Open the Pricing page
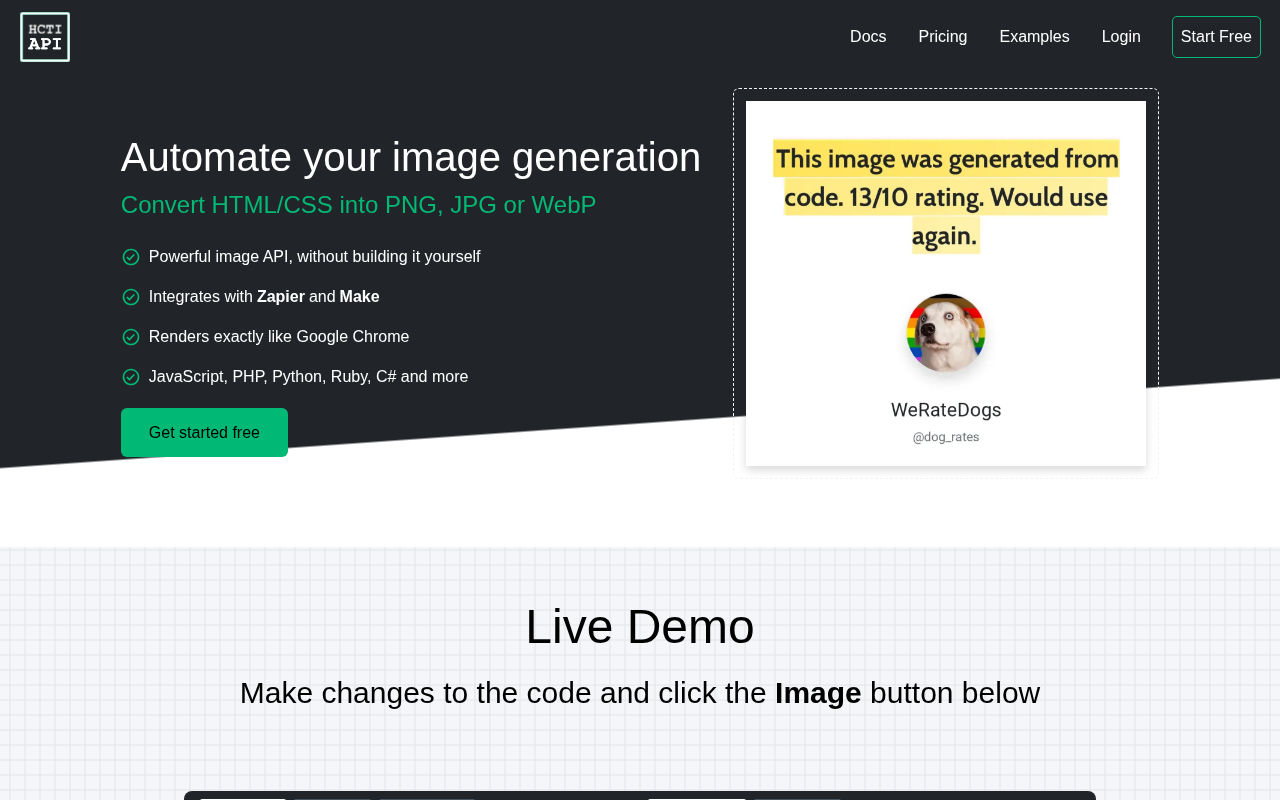Screen dimensions: 1280x800 943,37
